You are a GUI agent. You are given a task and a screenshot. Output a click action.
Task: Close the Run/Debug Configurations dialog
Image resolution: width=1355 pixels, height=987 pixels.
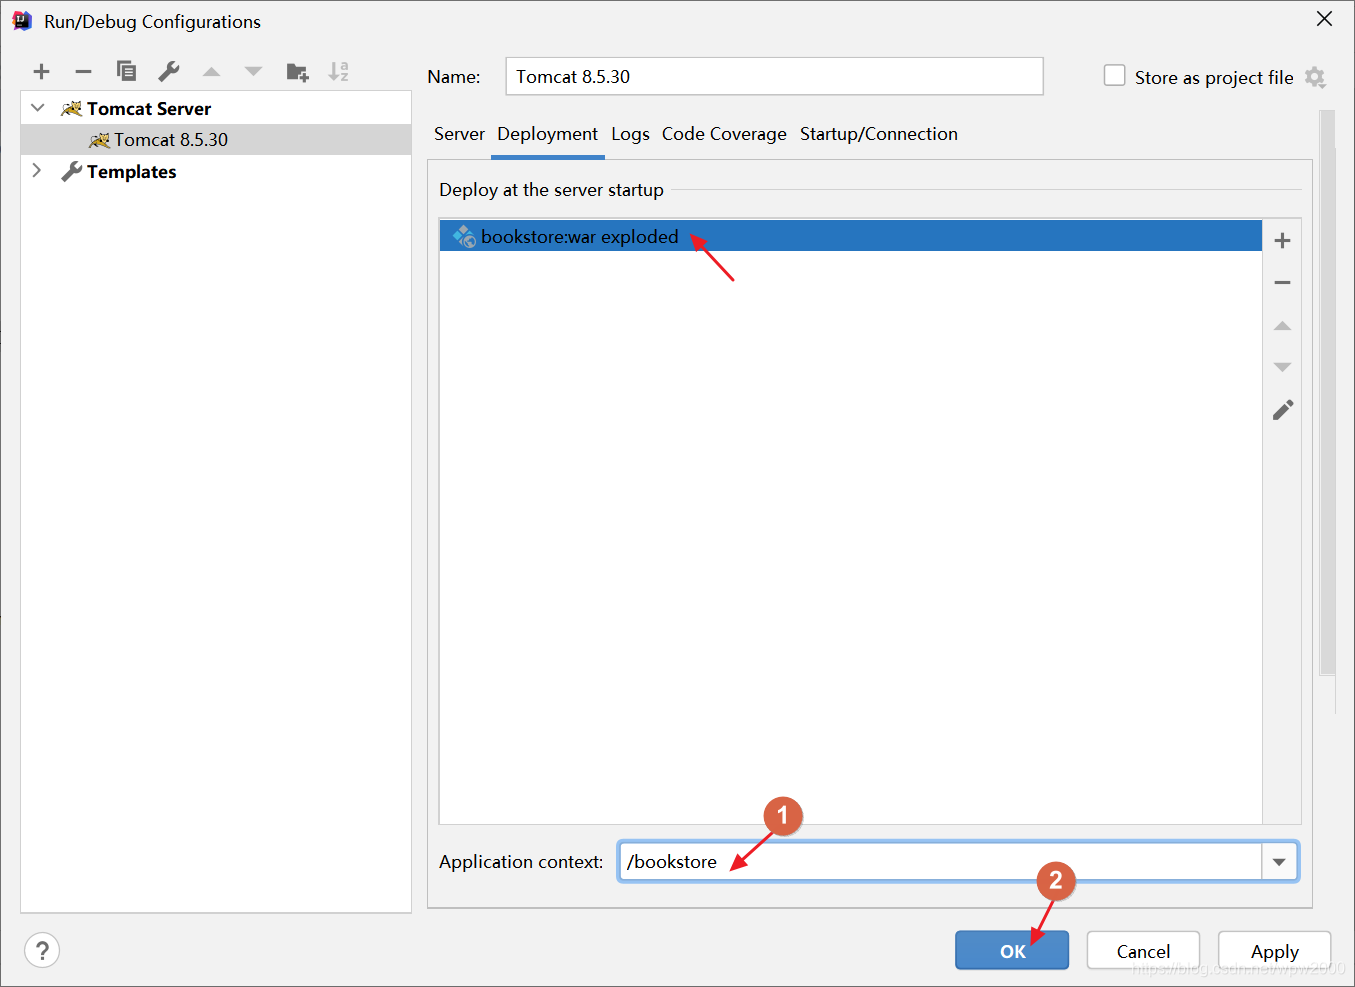[1324, 19]
